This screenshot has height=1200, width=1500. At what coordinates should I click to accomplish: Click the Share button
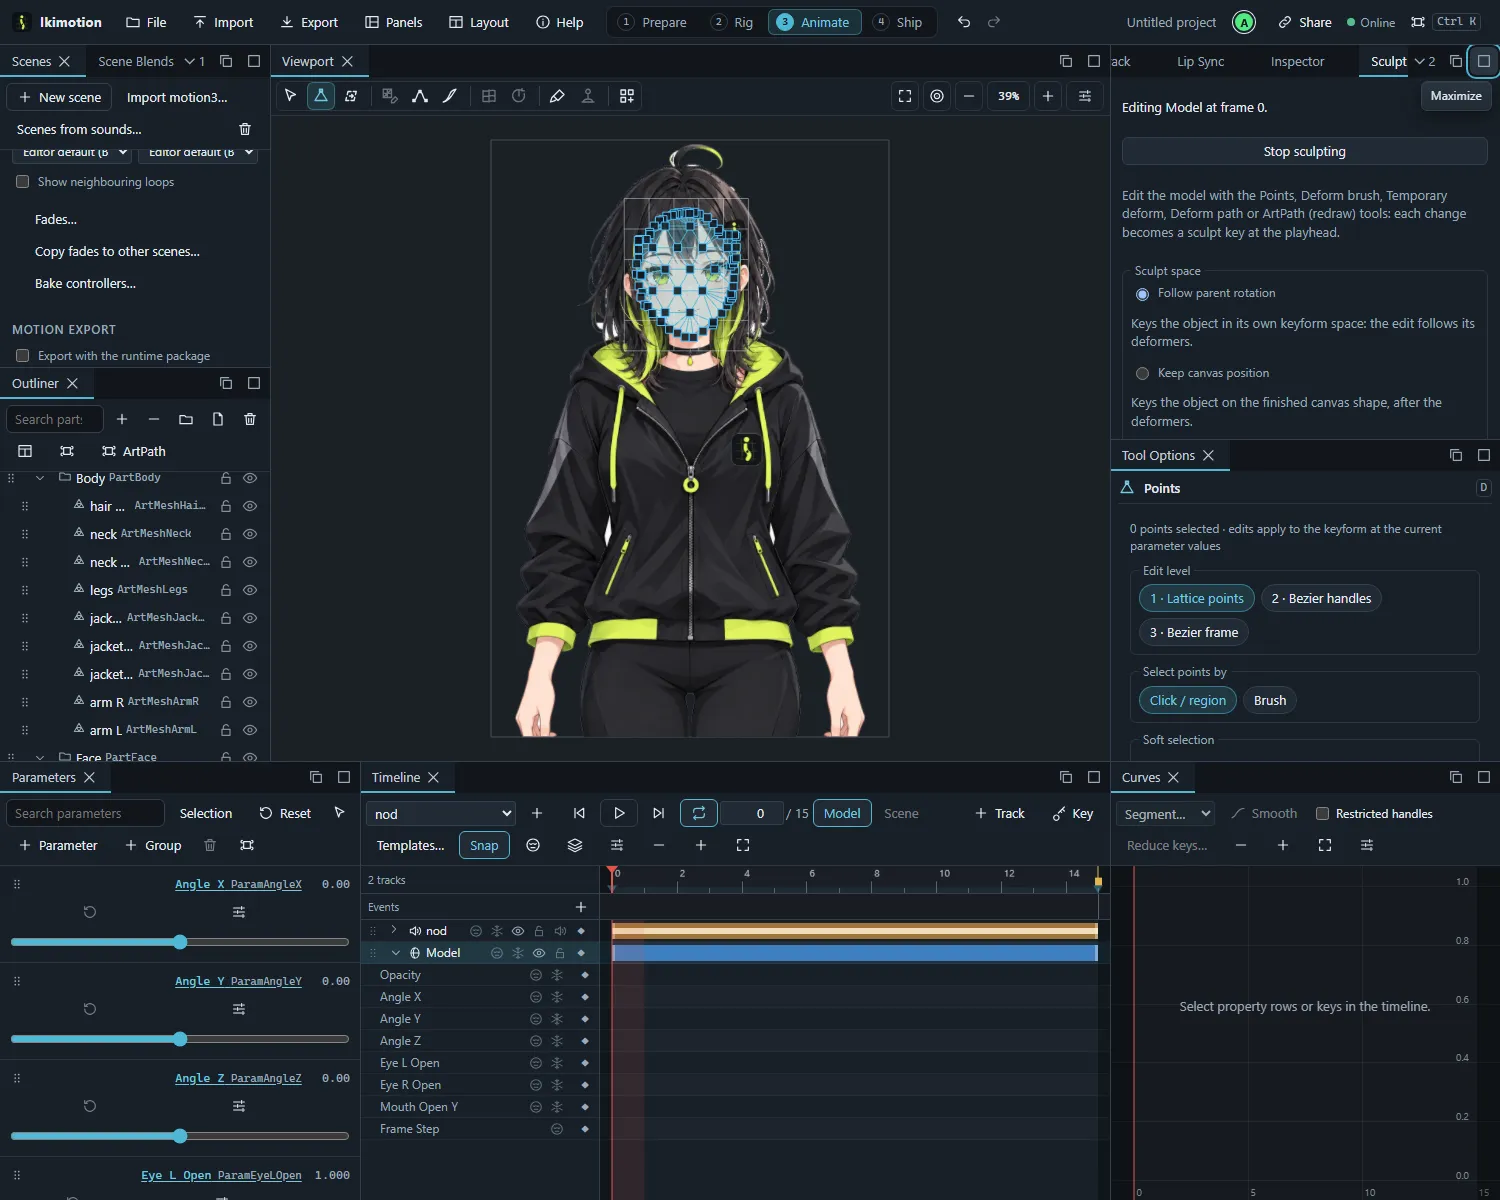(1305, 22)
